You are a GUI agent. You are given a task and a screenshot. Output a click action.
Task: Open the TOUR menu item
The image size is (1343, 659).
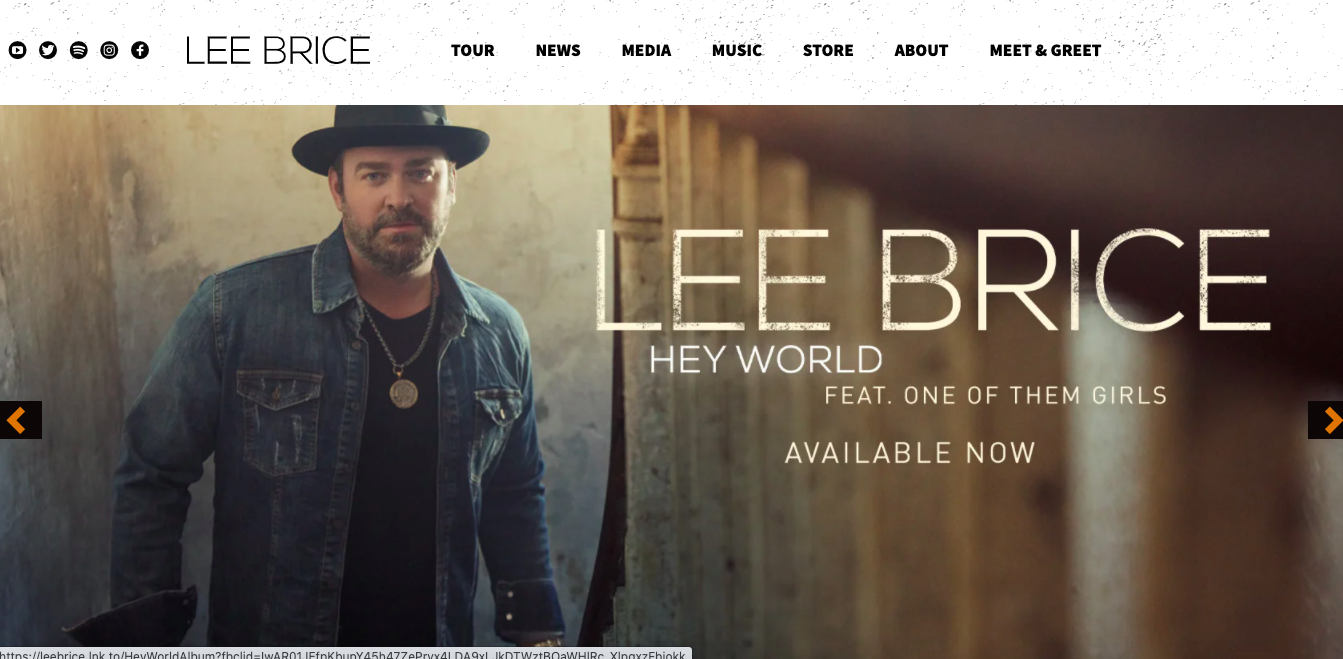(473, 50)
